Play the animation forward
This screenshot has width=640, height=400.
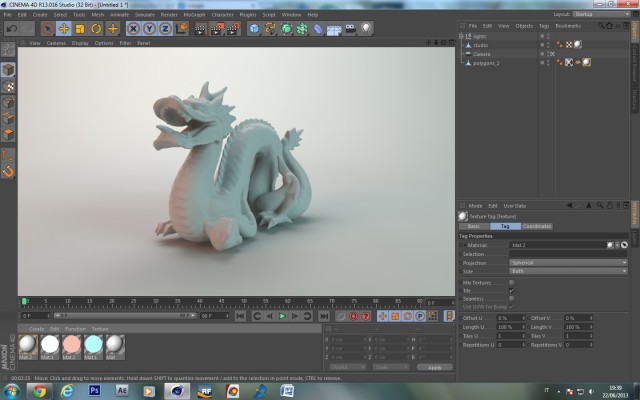point(282,316)
